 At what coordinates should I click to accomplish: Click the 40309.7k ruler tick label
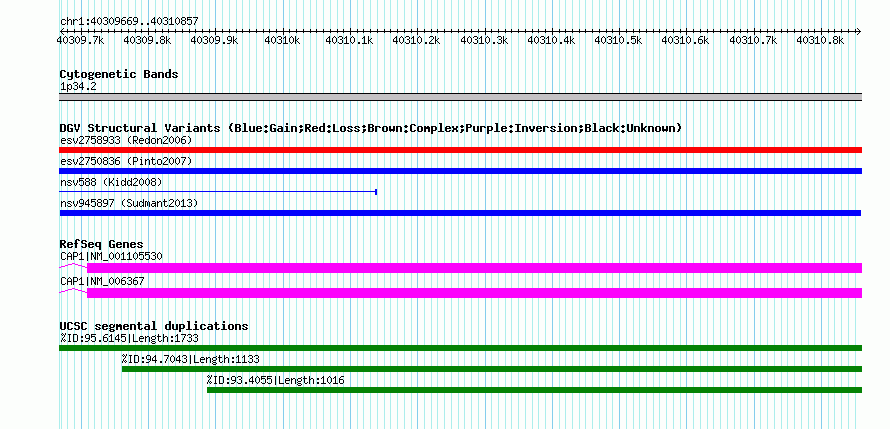click(80, 40)
